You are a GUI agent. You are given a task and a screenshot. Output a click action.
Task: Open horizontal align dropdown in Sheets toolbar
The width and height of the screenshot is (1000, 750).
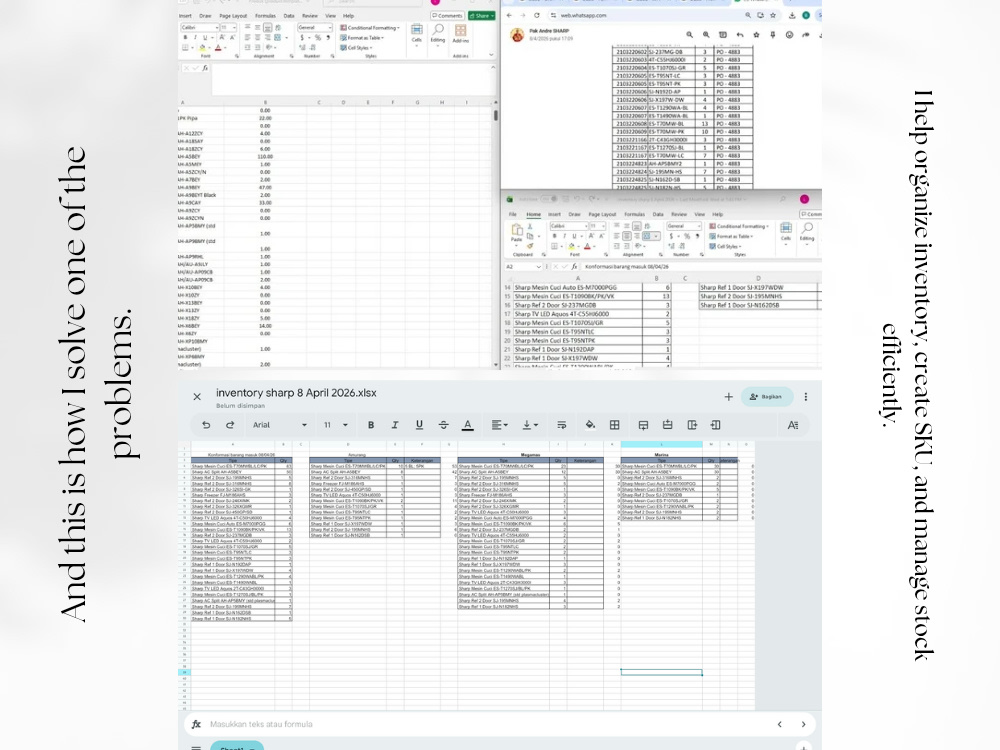pos(499,425)
